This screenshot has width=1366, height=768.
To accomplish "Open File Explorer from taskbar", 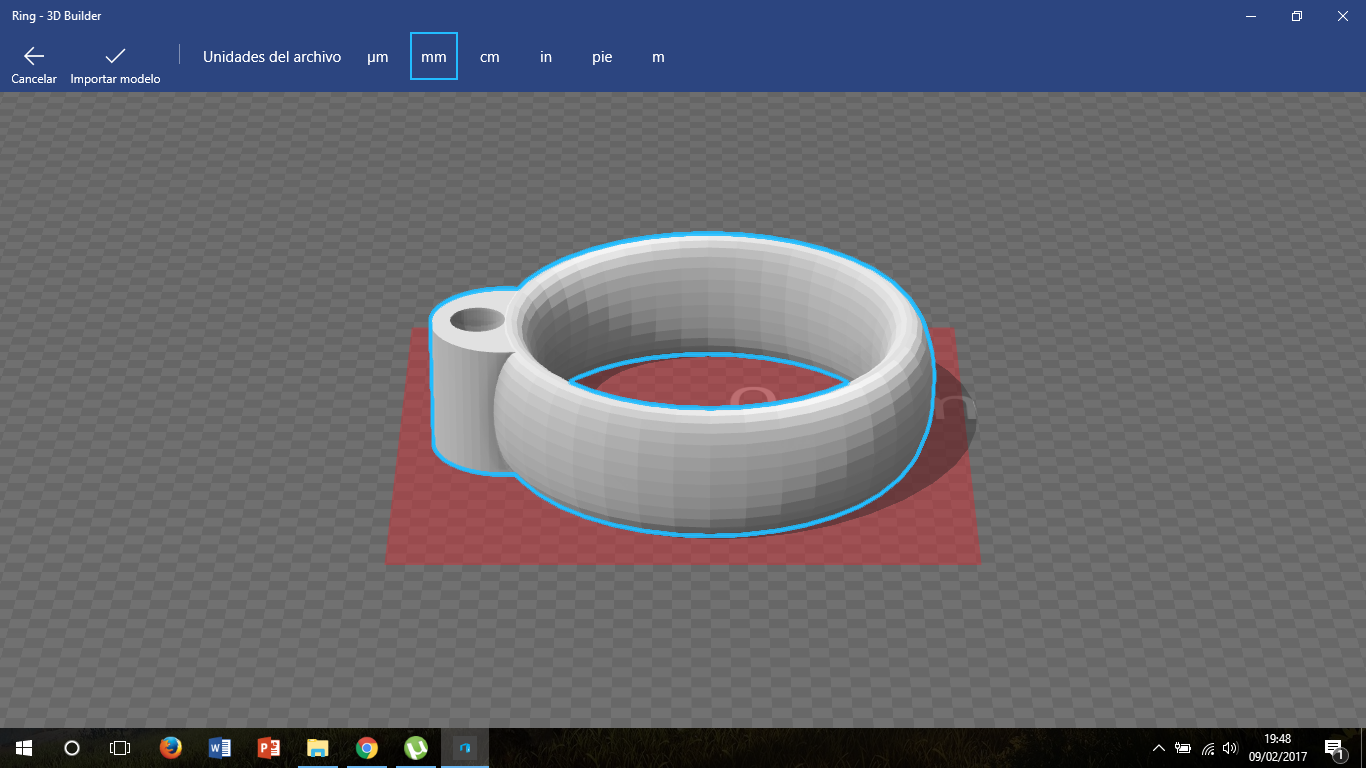I will tap(317, 748).
